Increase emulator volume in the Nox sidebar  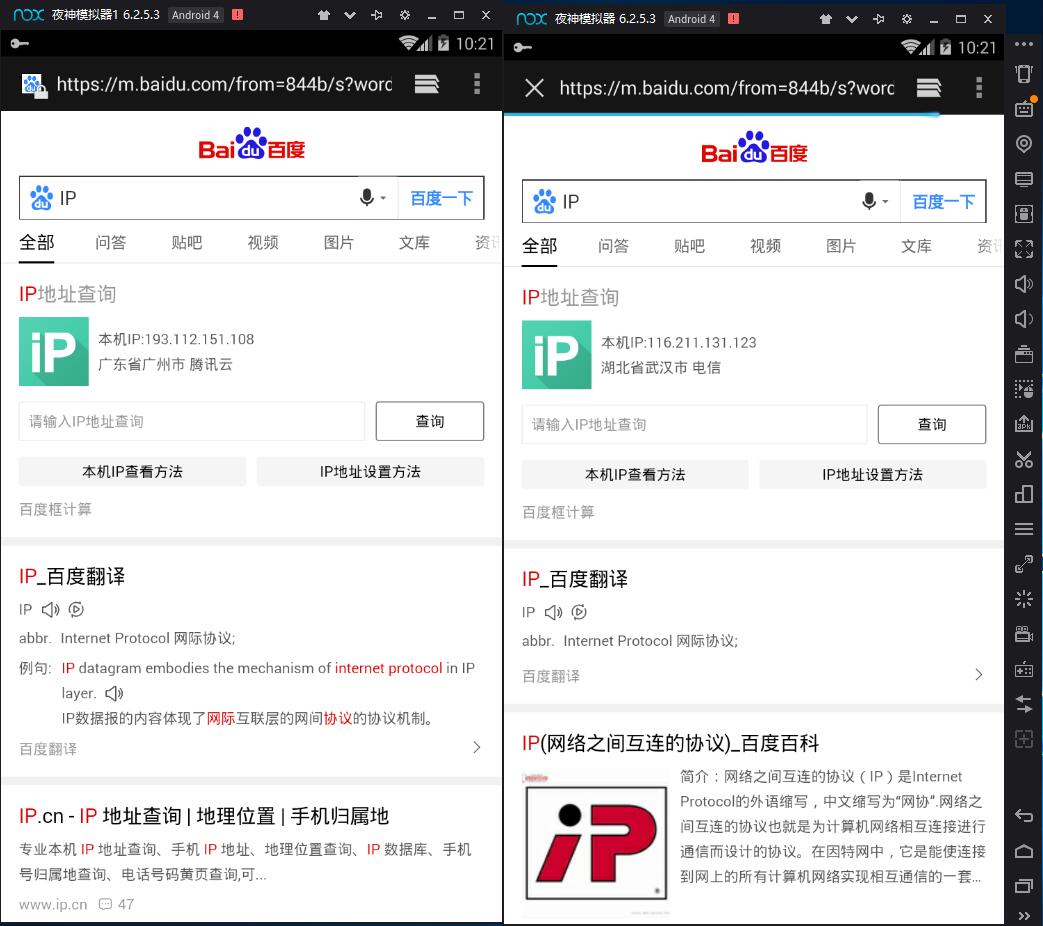tap(1024, 284)
